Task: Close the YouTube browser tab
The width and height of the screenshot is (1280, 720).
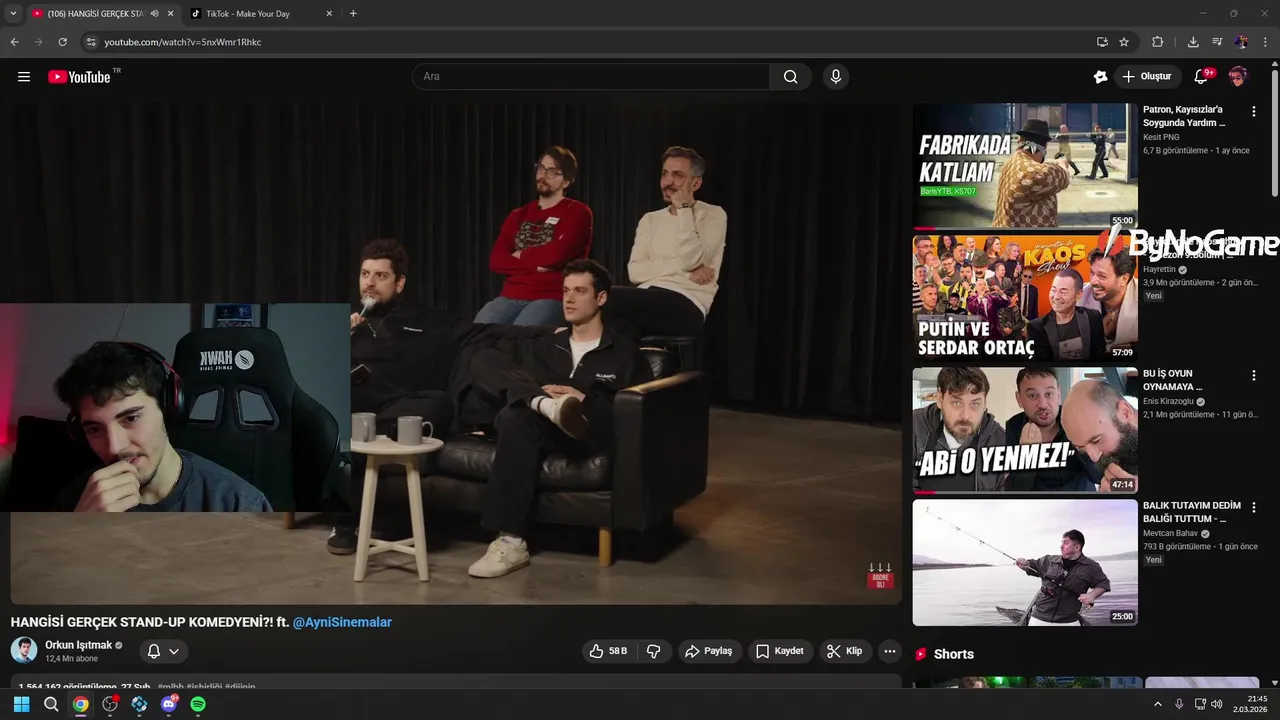Action: pos(170,14)
